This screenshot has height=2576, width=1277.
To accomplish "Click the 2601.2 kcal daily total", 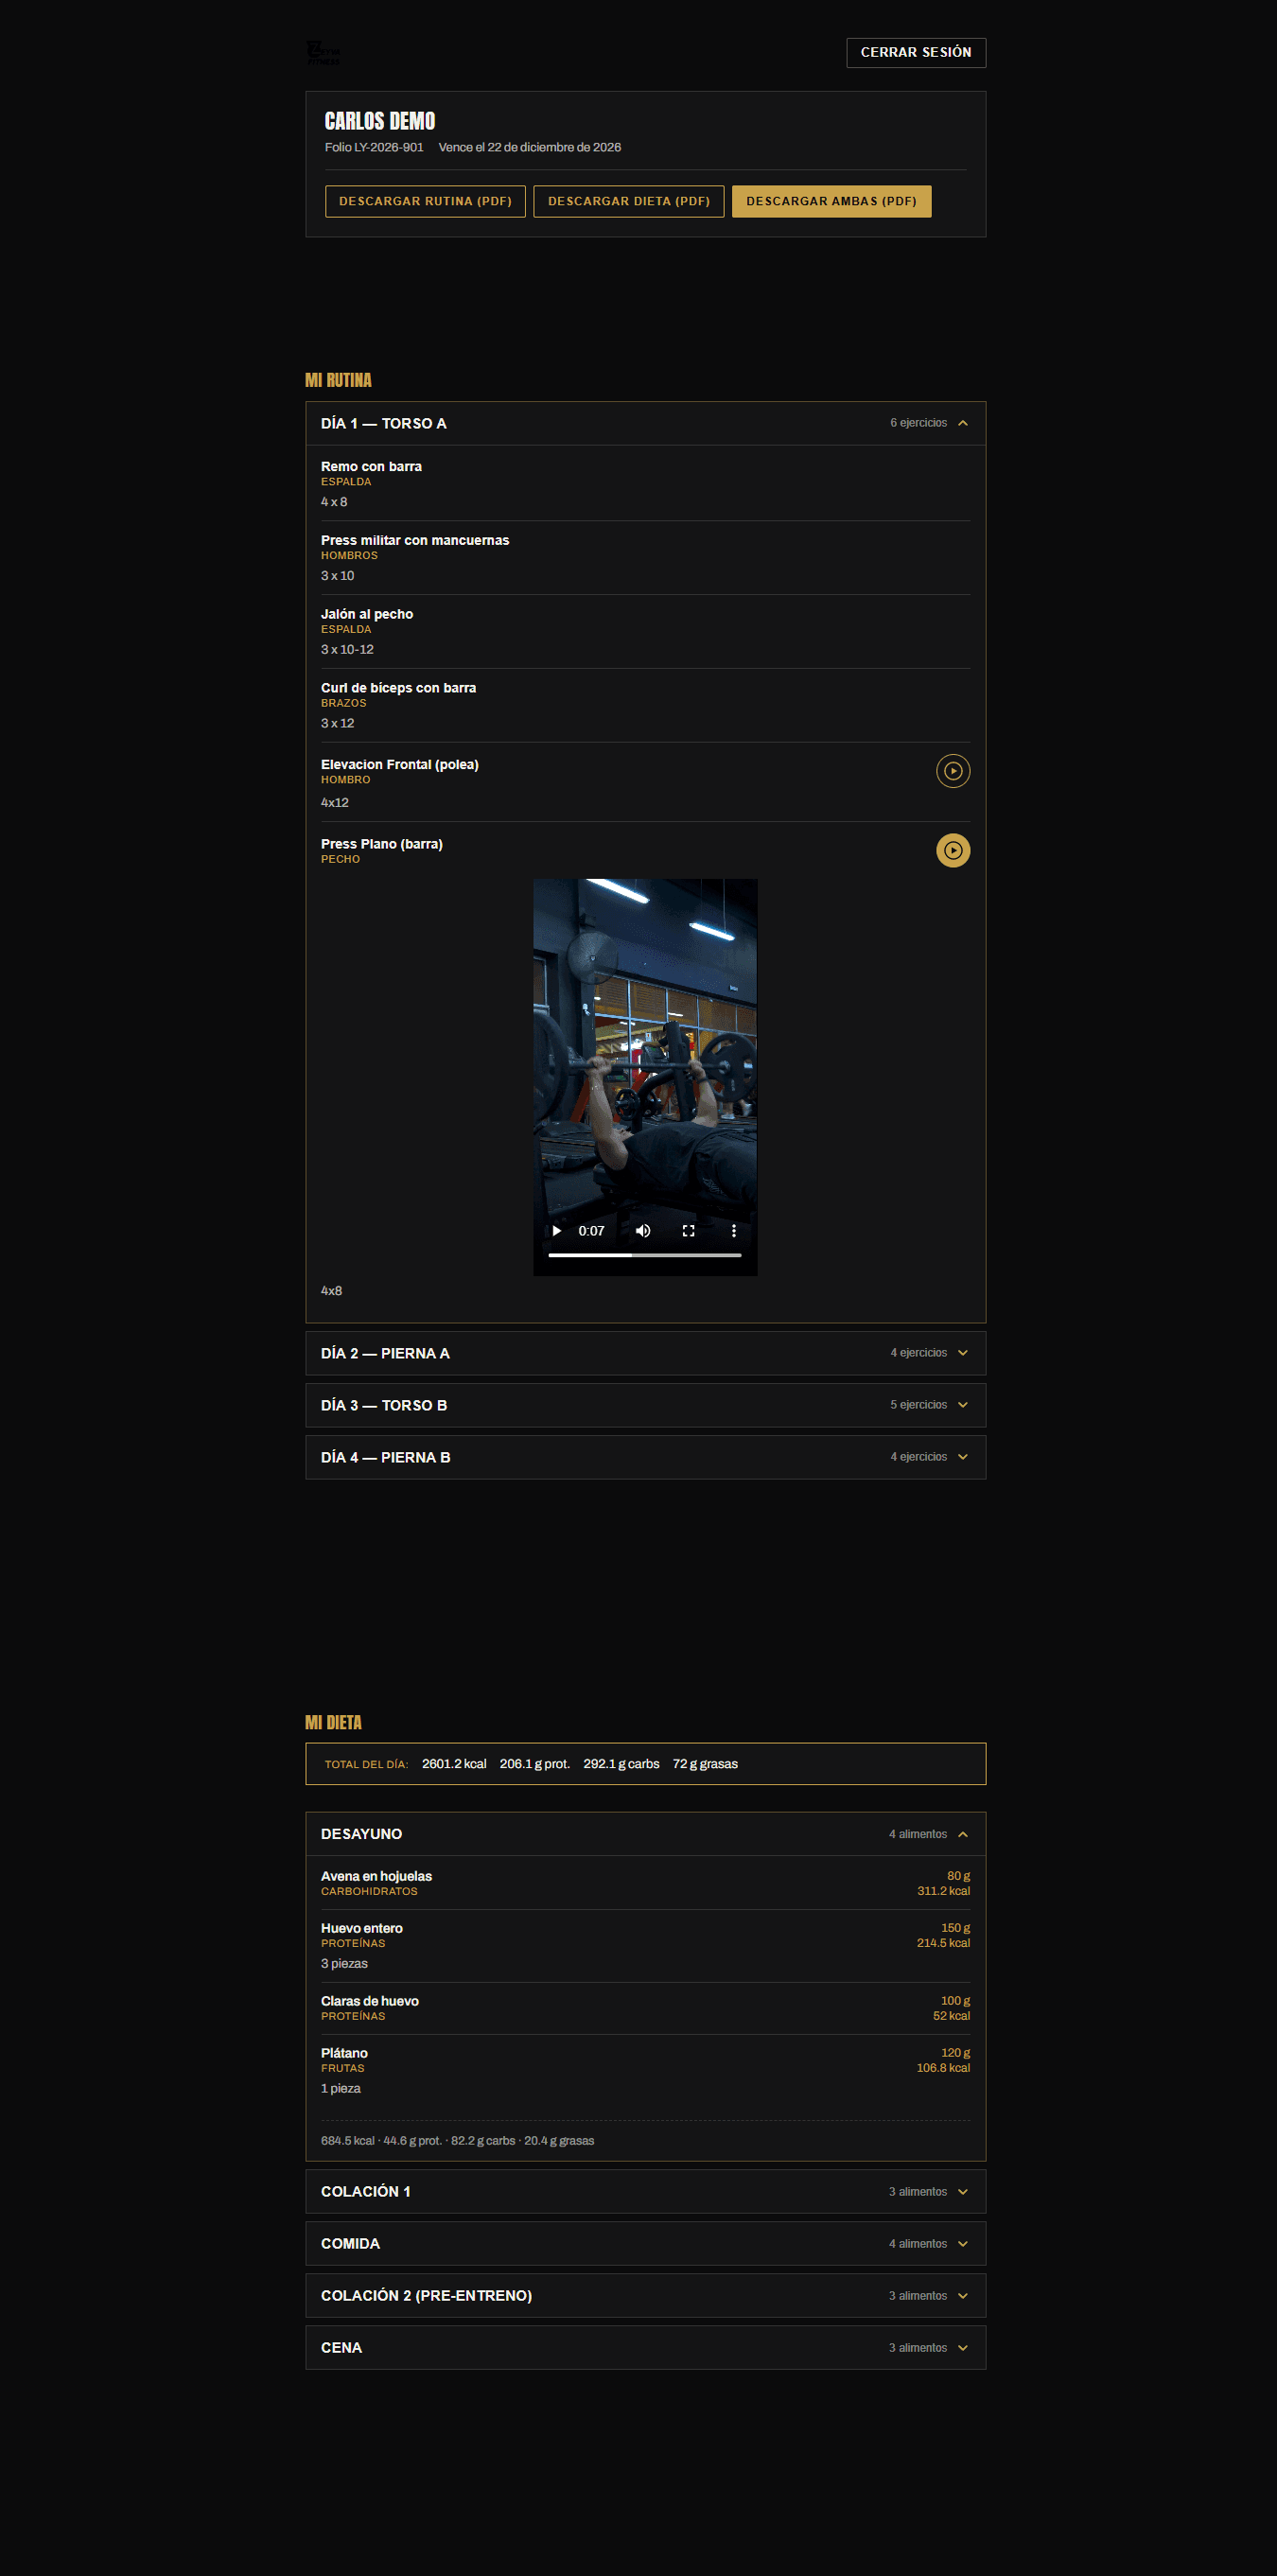I will point(454,1764).
